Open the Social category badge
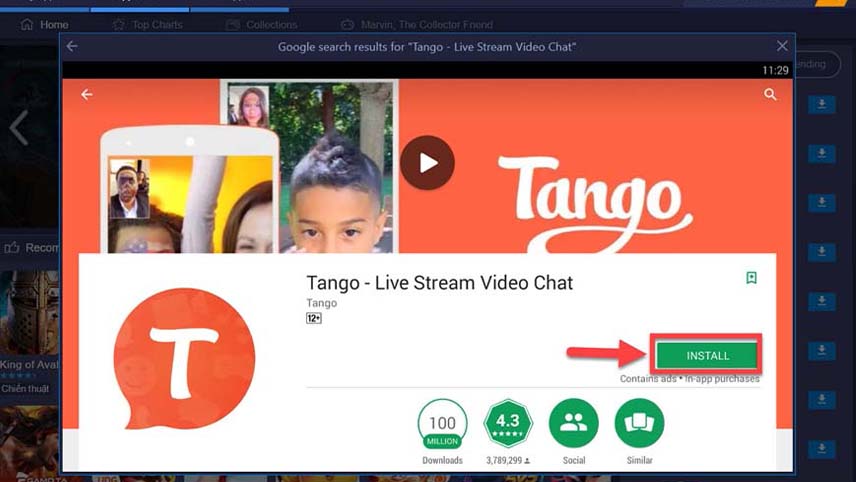Viewport: 856px width, 482px height. click(x=574, y=424)
